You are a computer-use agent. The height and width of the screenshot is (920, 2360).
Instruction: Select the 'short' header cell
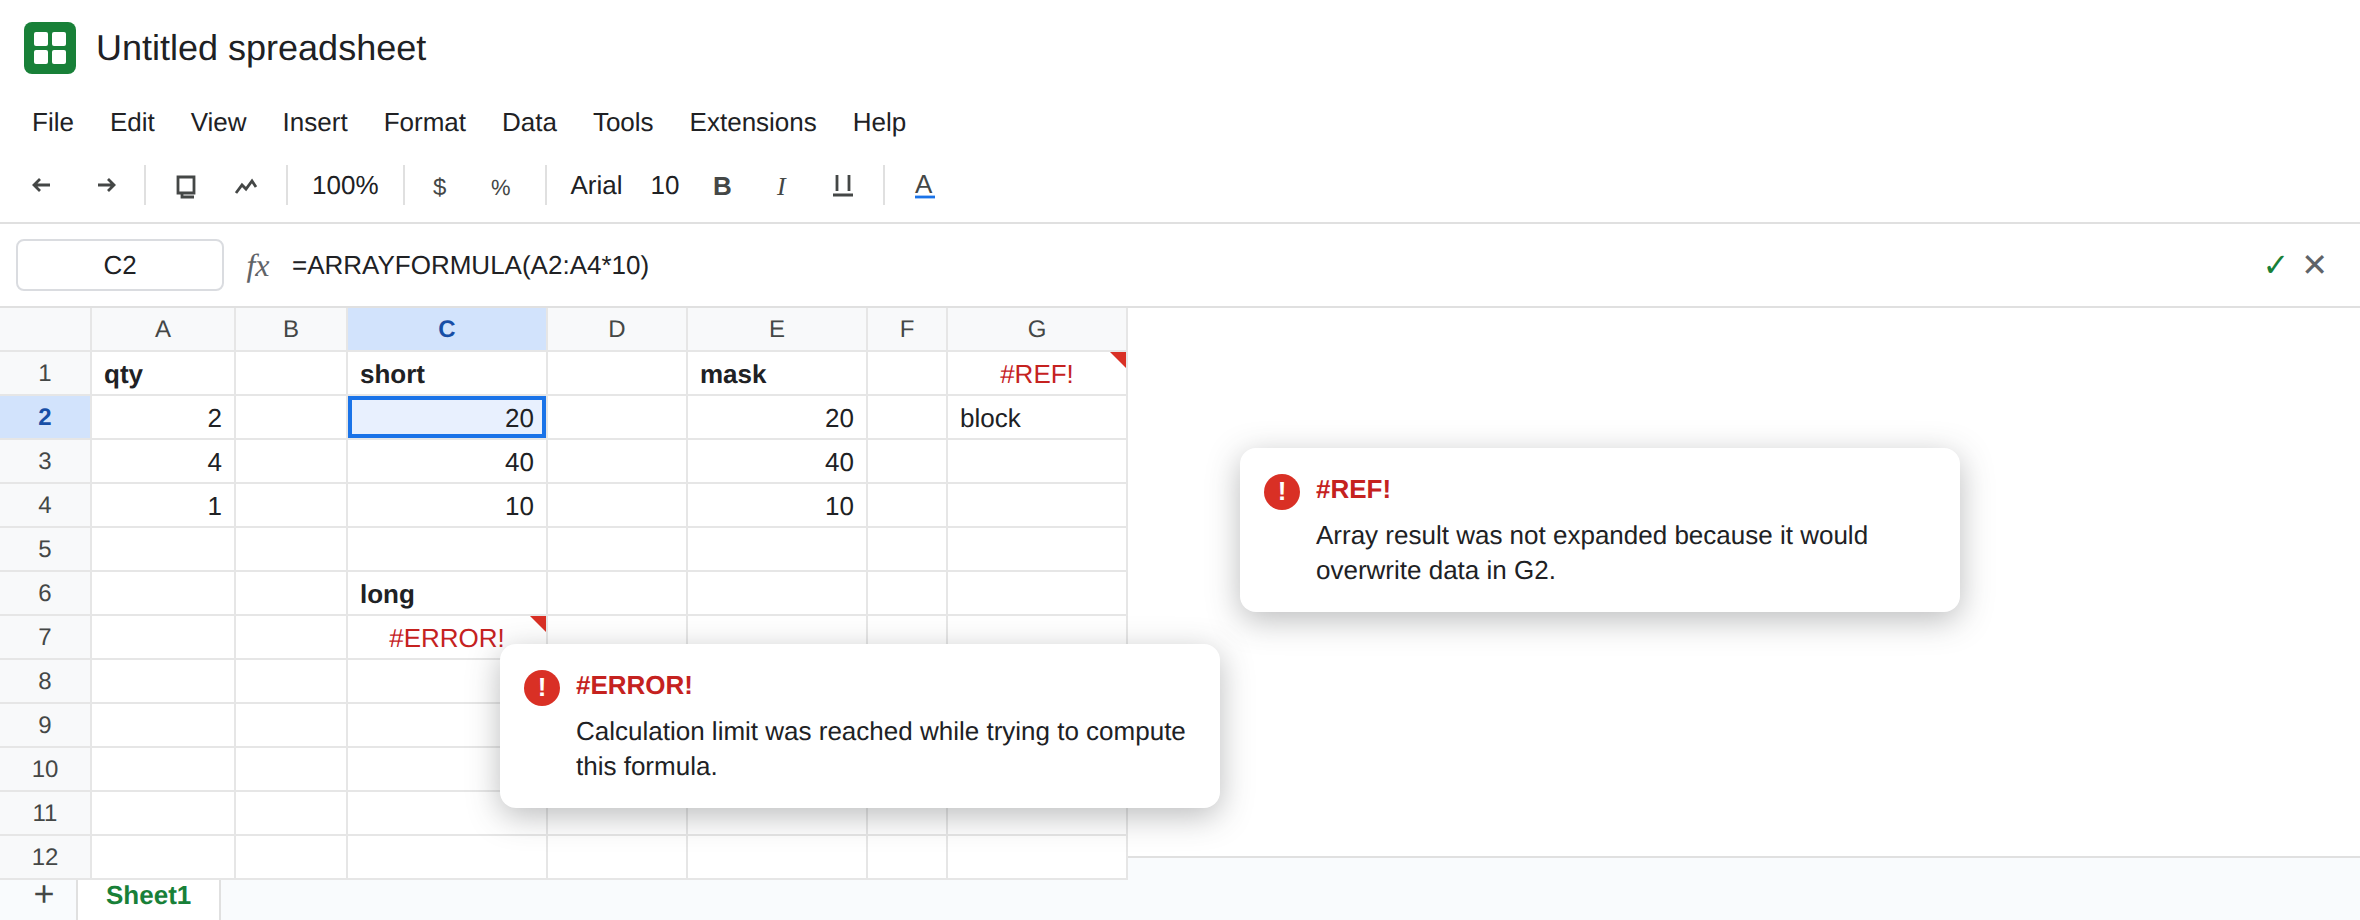click(447, 374)
